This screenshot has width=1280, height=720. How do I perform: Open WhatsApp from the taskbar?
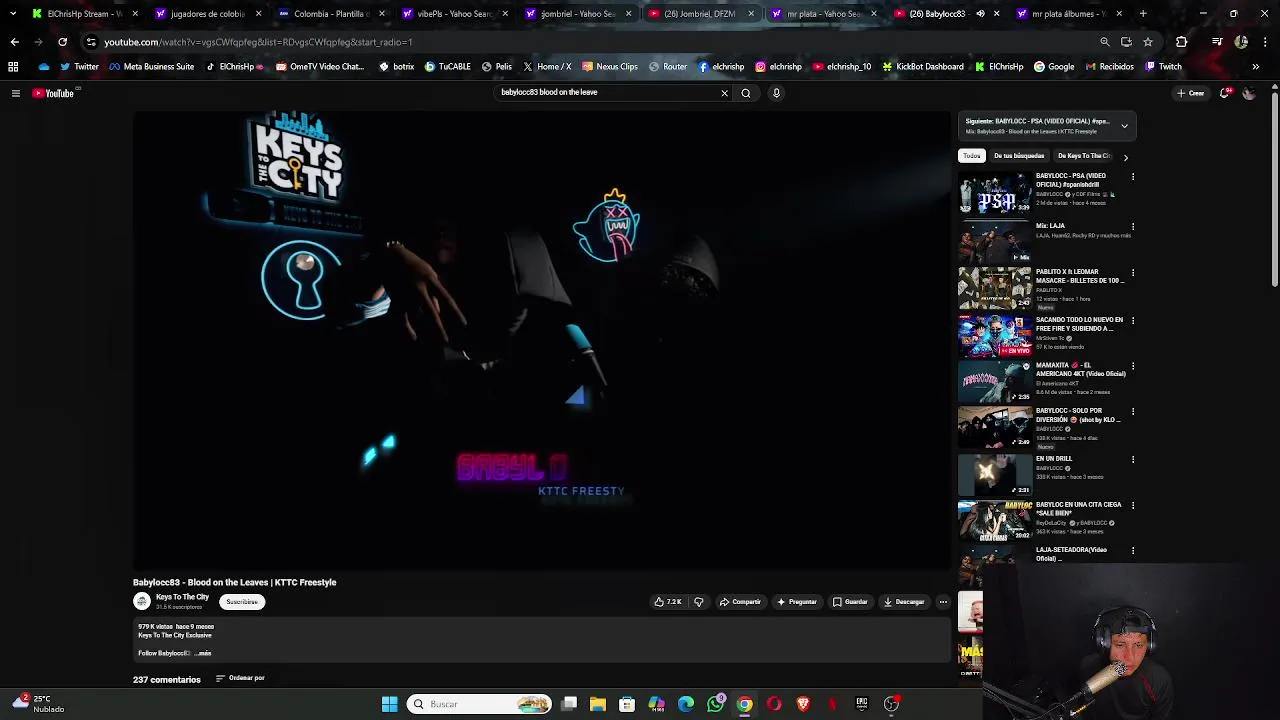715,704
